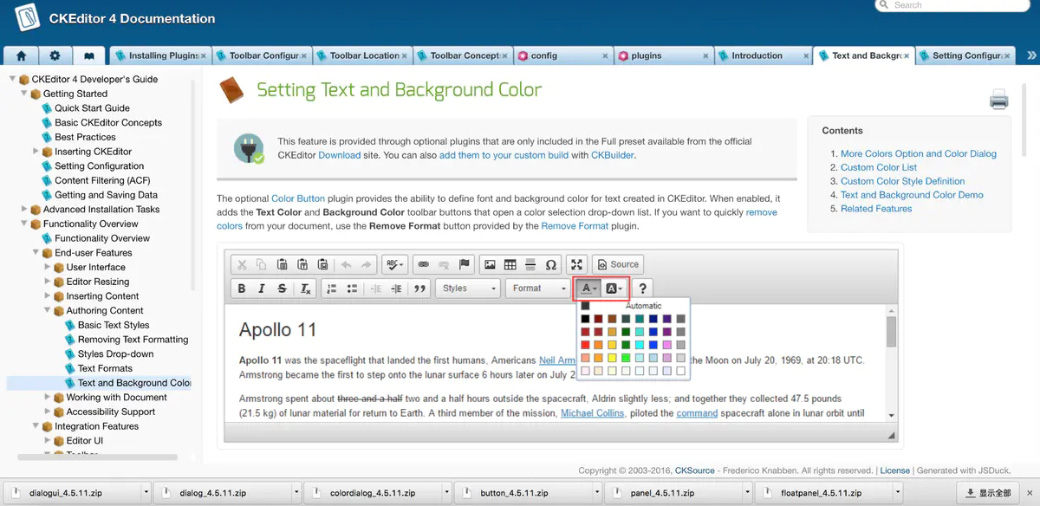Toggle strikethrough formatting in the editor
1040x506 pixels.
(282, 288)
